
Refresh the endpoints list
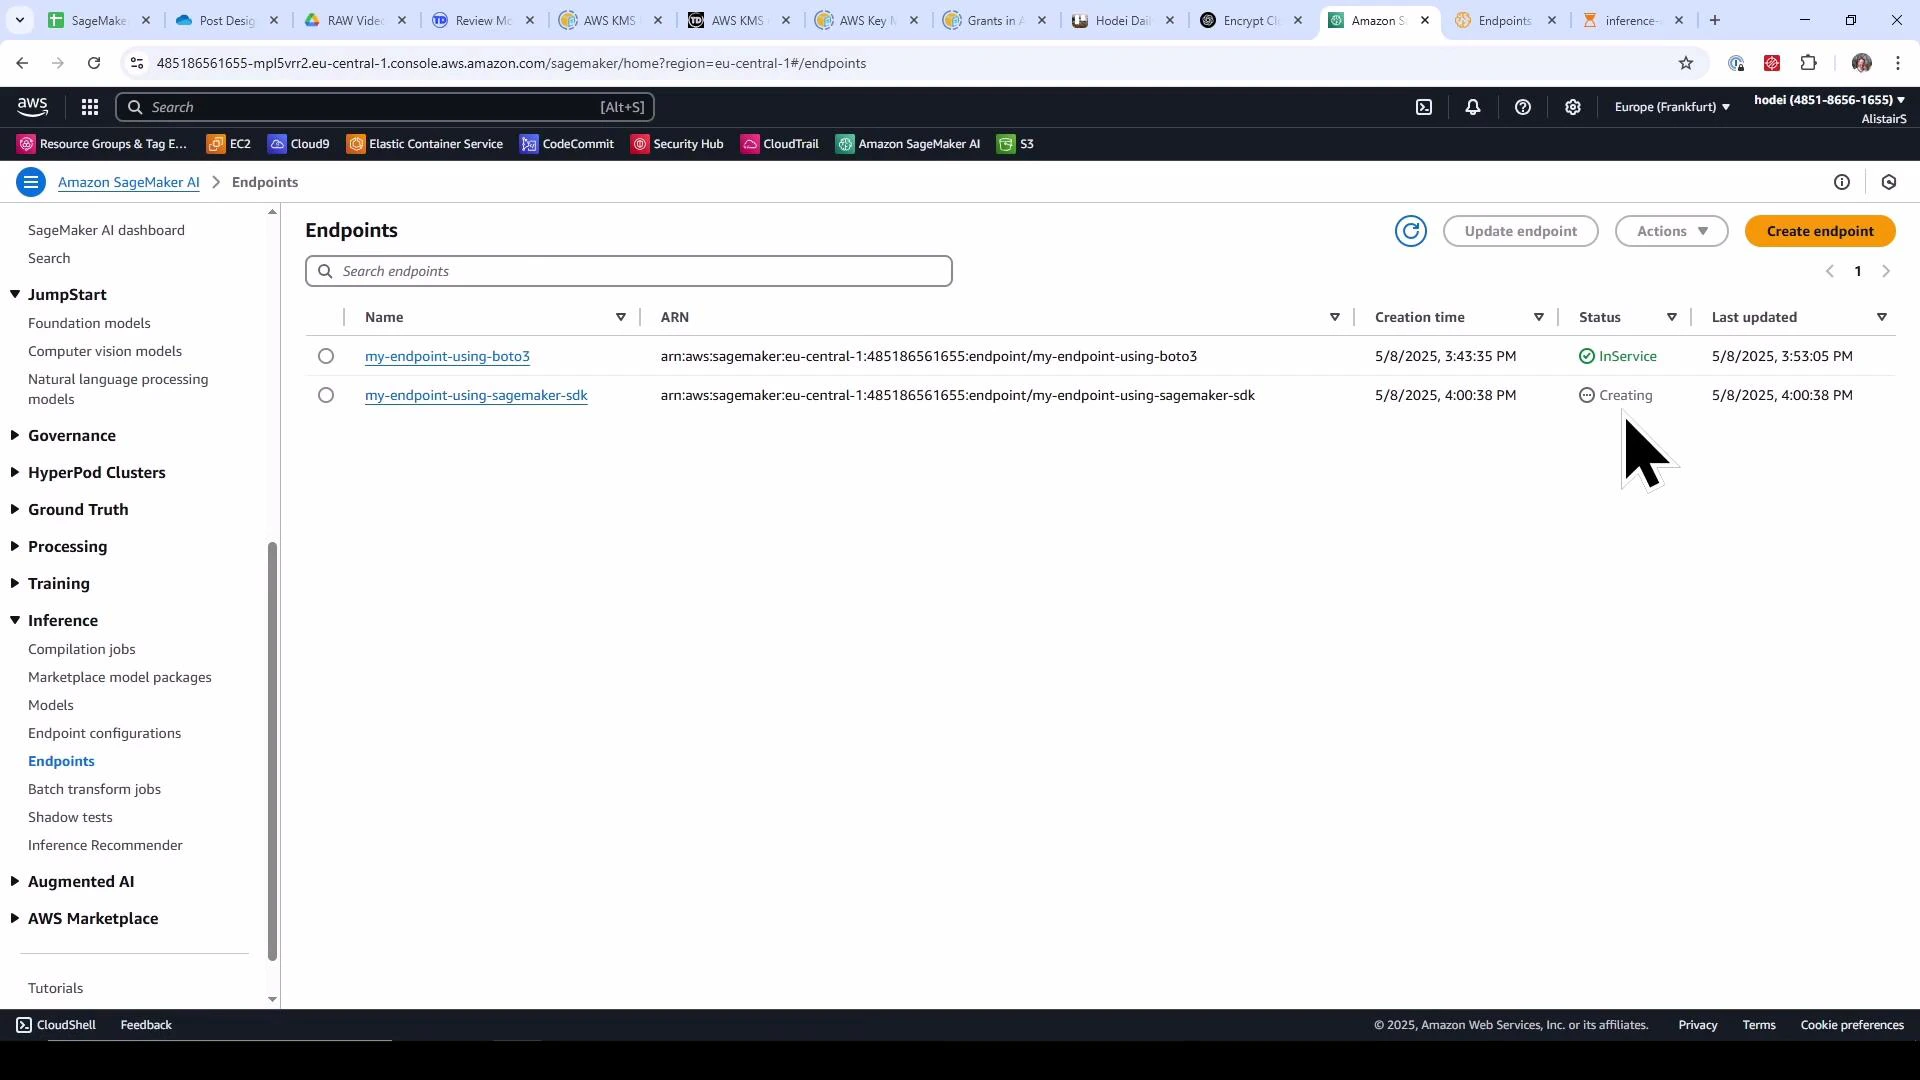(x=1410, y=231)
